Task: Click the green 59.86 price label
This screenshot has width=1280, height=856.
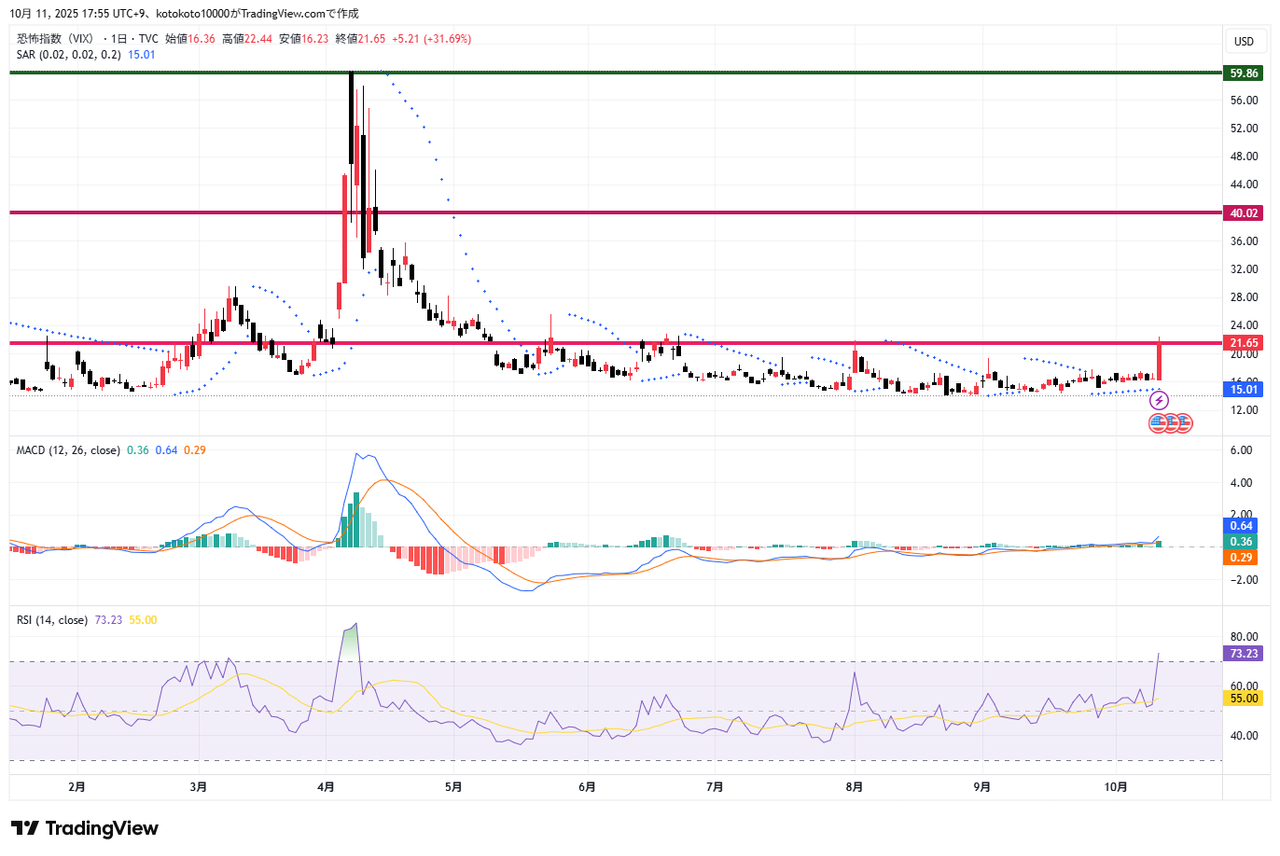Action: [x=1244, y=73]
